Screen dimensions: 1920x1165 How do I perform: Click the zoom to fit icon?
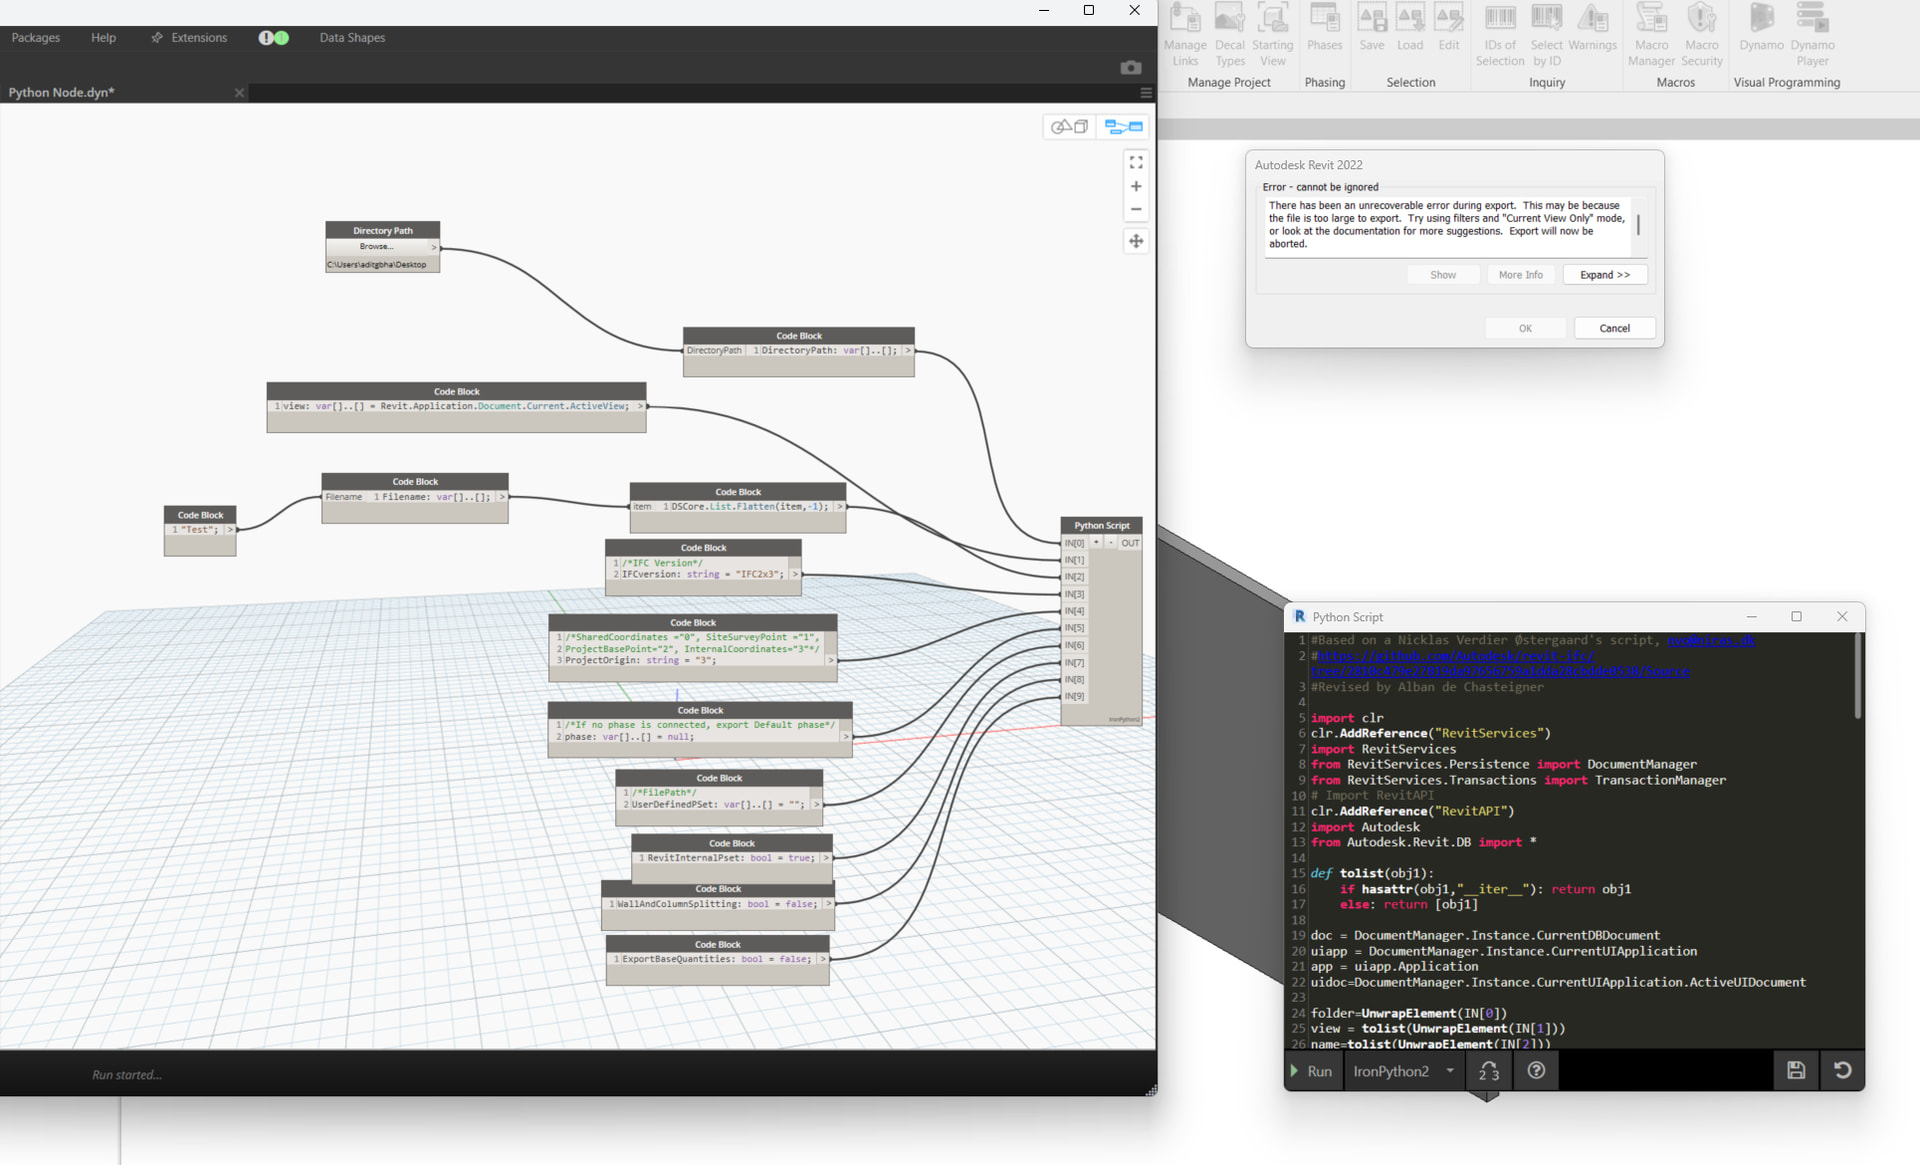tap(1136, 162)
